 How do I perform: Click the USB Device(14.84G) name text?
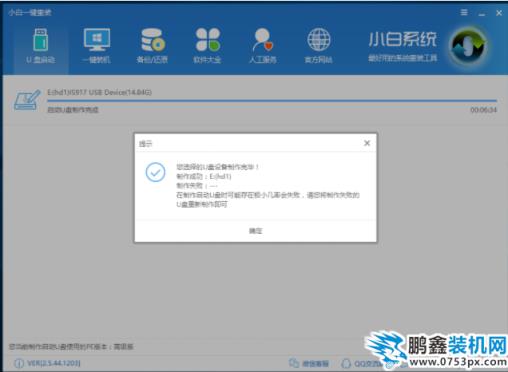pos(99,92)
